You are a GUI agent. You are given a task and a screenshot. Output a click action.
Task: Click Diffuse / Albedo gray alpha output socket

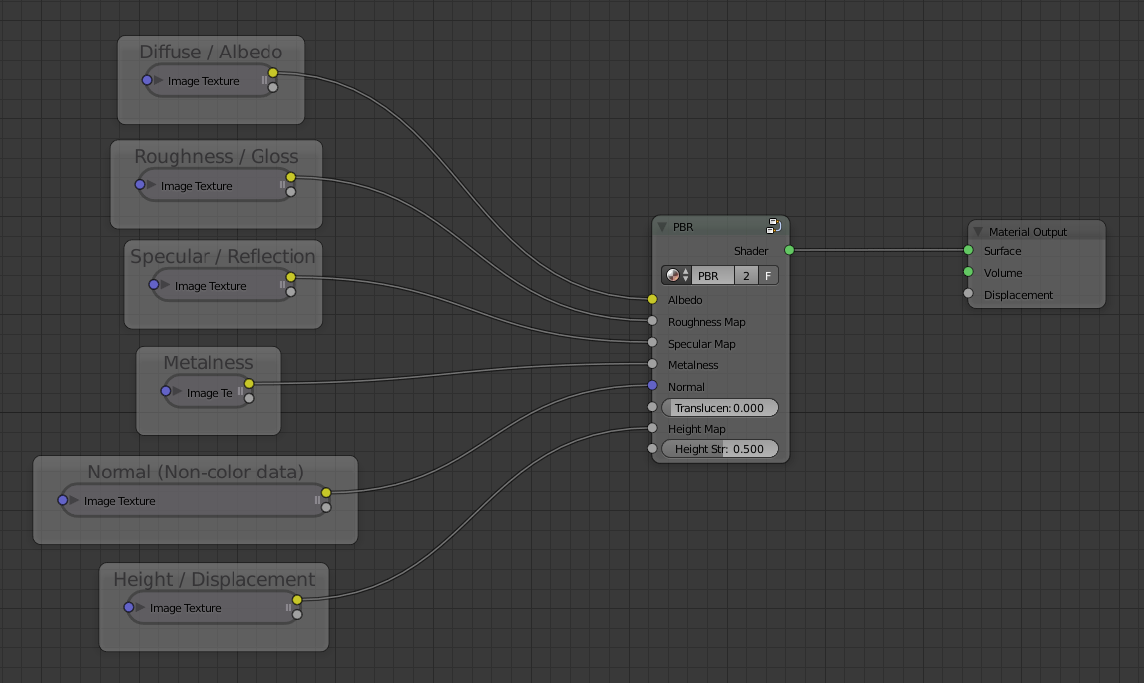[273, 88]
